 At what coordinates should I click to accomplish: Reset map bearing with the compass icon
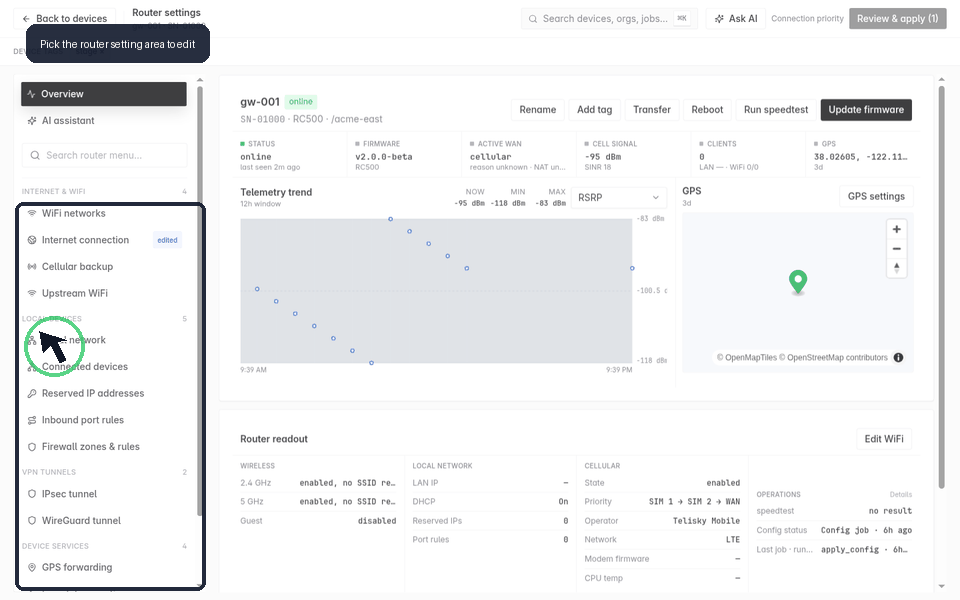(x=896, y=268)
